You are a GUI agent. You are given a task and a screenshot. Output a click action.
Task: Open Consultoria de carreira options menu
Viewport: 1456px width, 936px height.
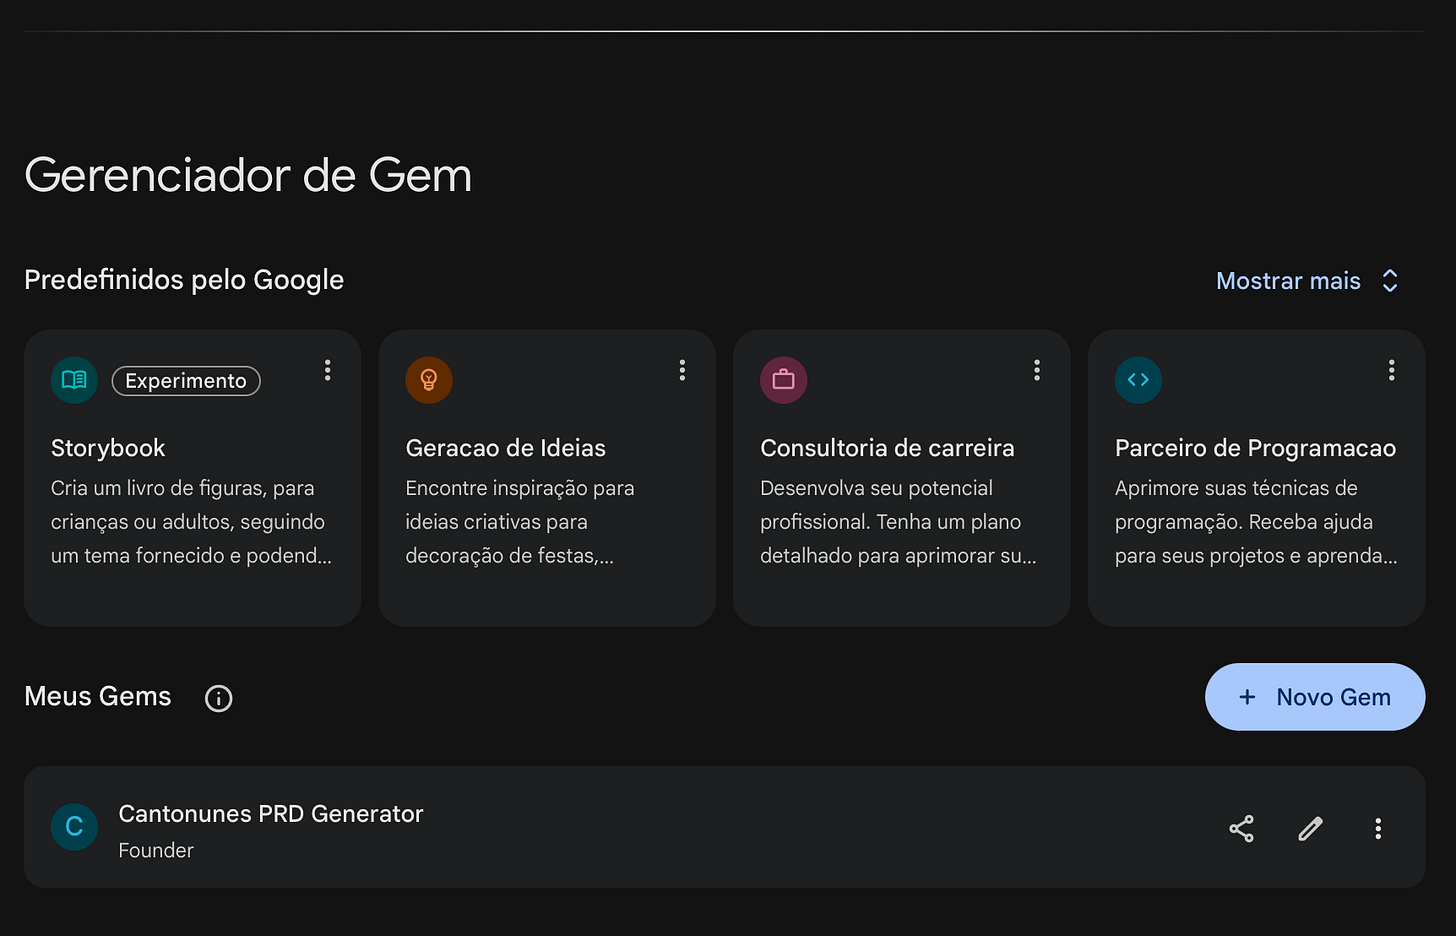click(1037, 370)
